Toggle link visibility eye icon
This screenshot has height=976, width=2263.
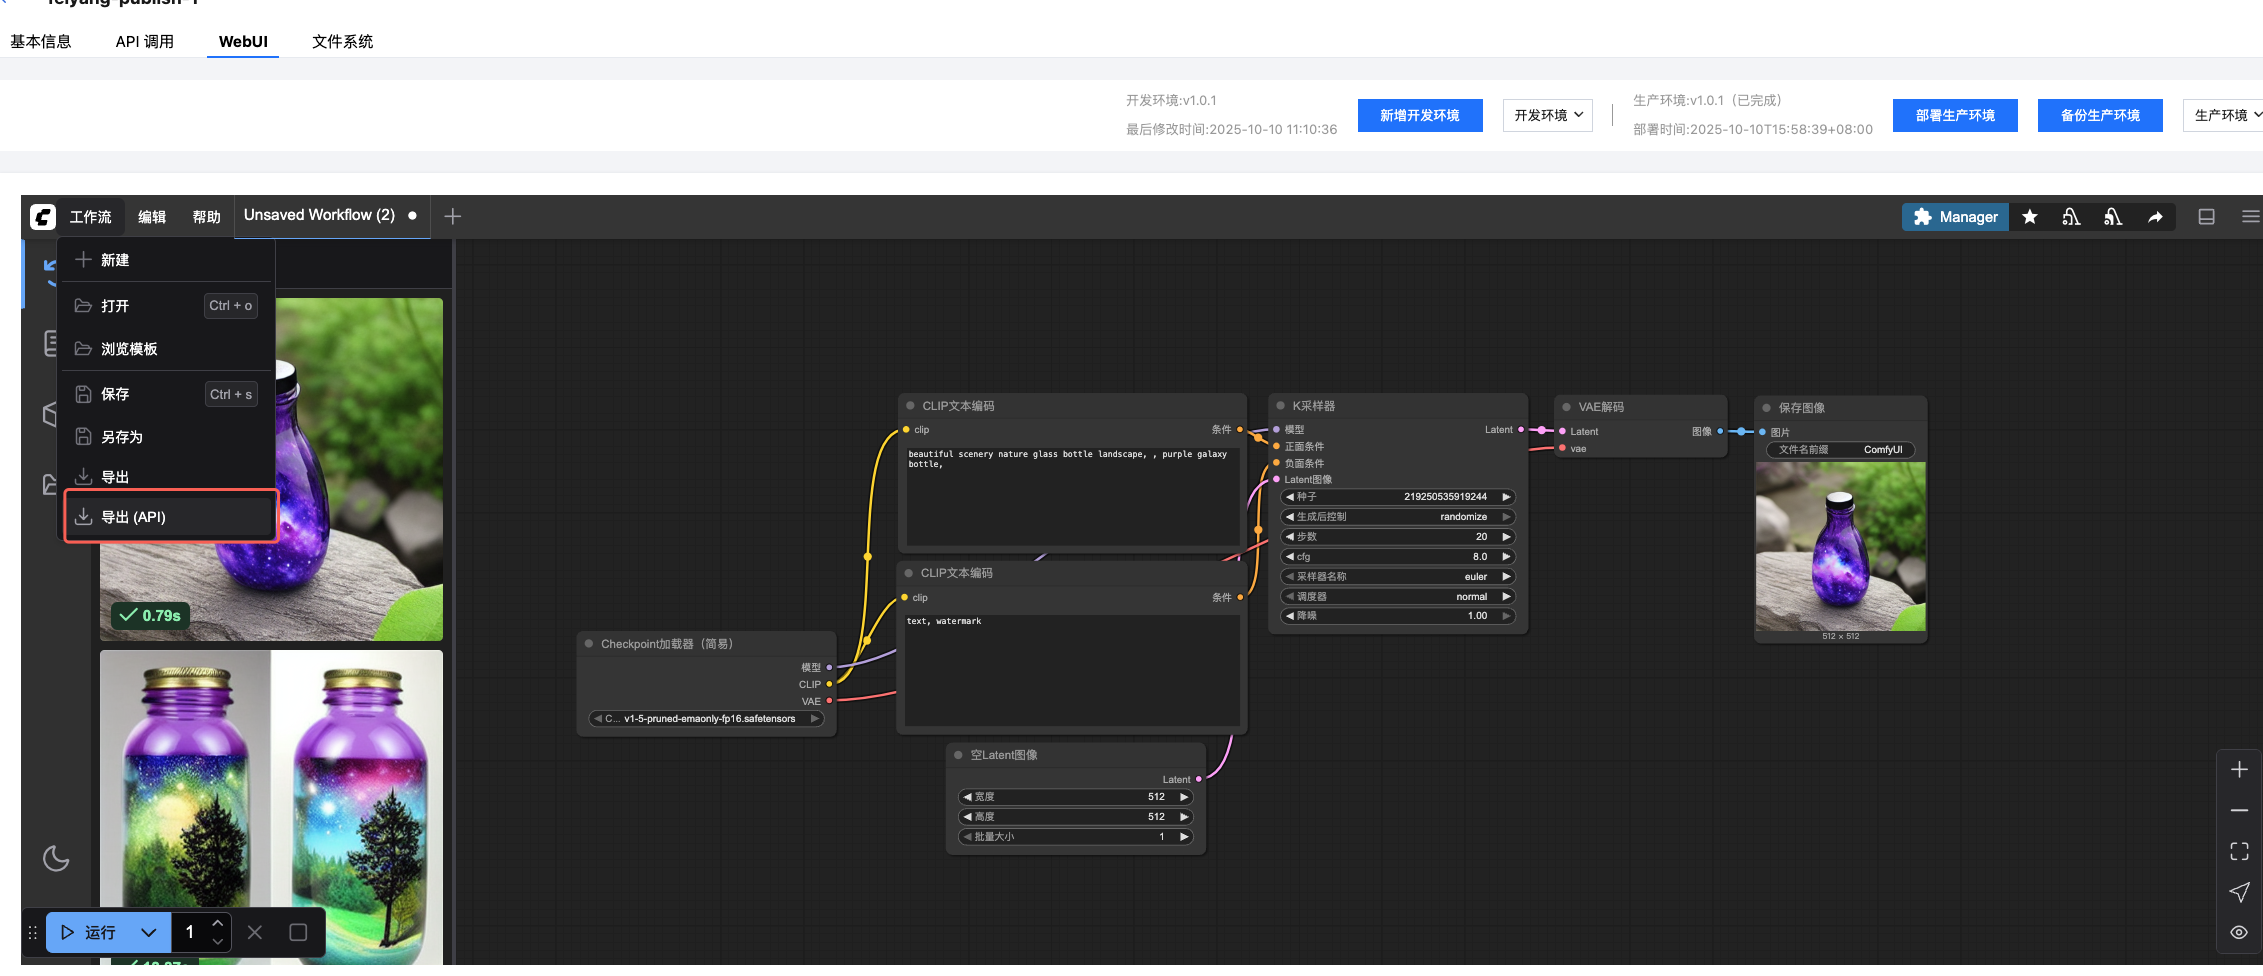(2239, 932)
